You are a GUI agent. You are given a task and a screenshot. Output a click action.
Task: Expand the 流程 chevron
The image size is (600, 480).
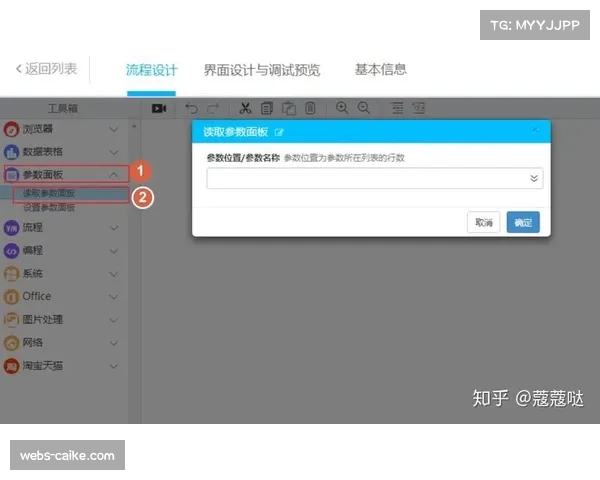(114, 228)
